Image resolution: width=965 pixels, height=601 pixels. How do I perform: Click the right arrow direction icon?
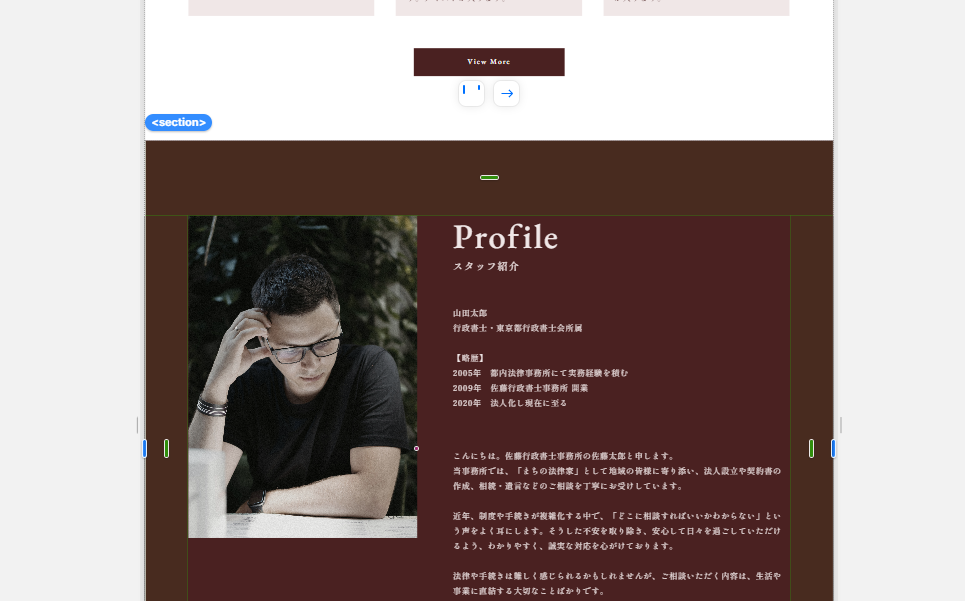pos(507,94)
